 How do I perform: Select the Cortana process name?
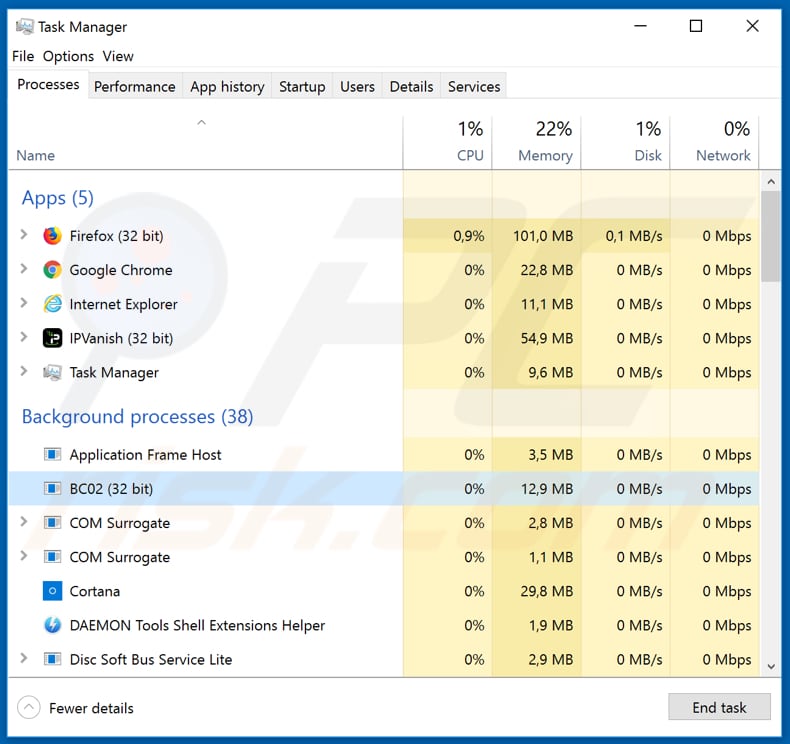(x=95, y=591)
